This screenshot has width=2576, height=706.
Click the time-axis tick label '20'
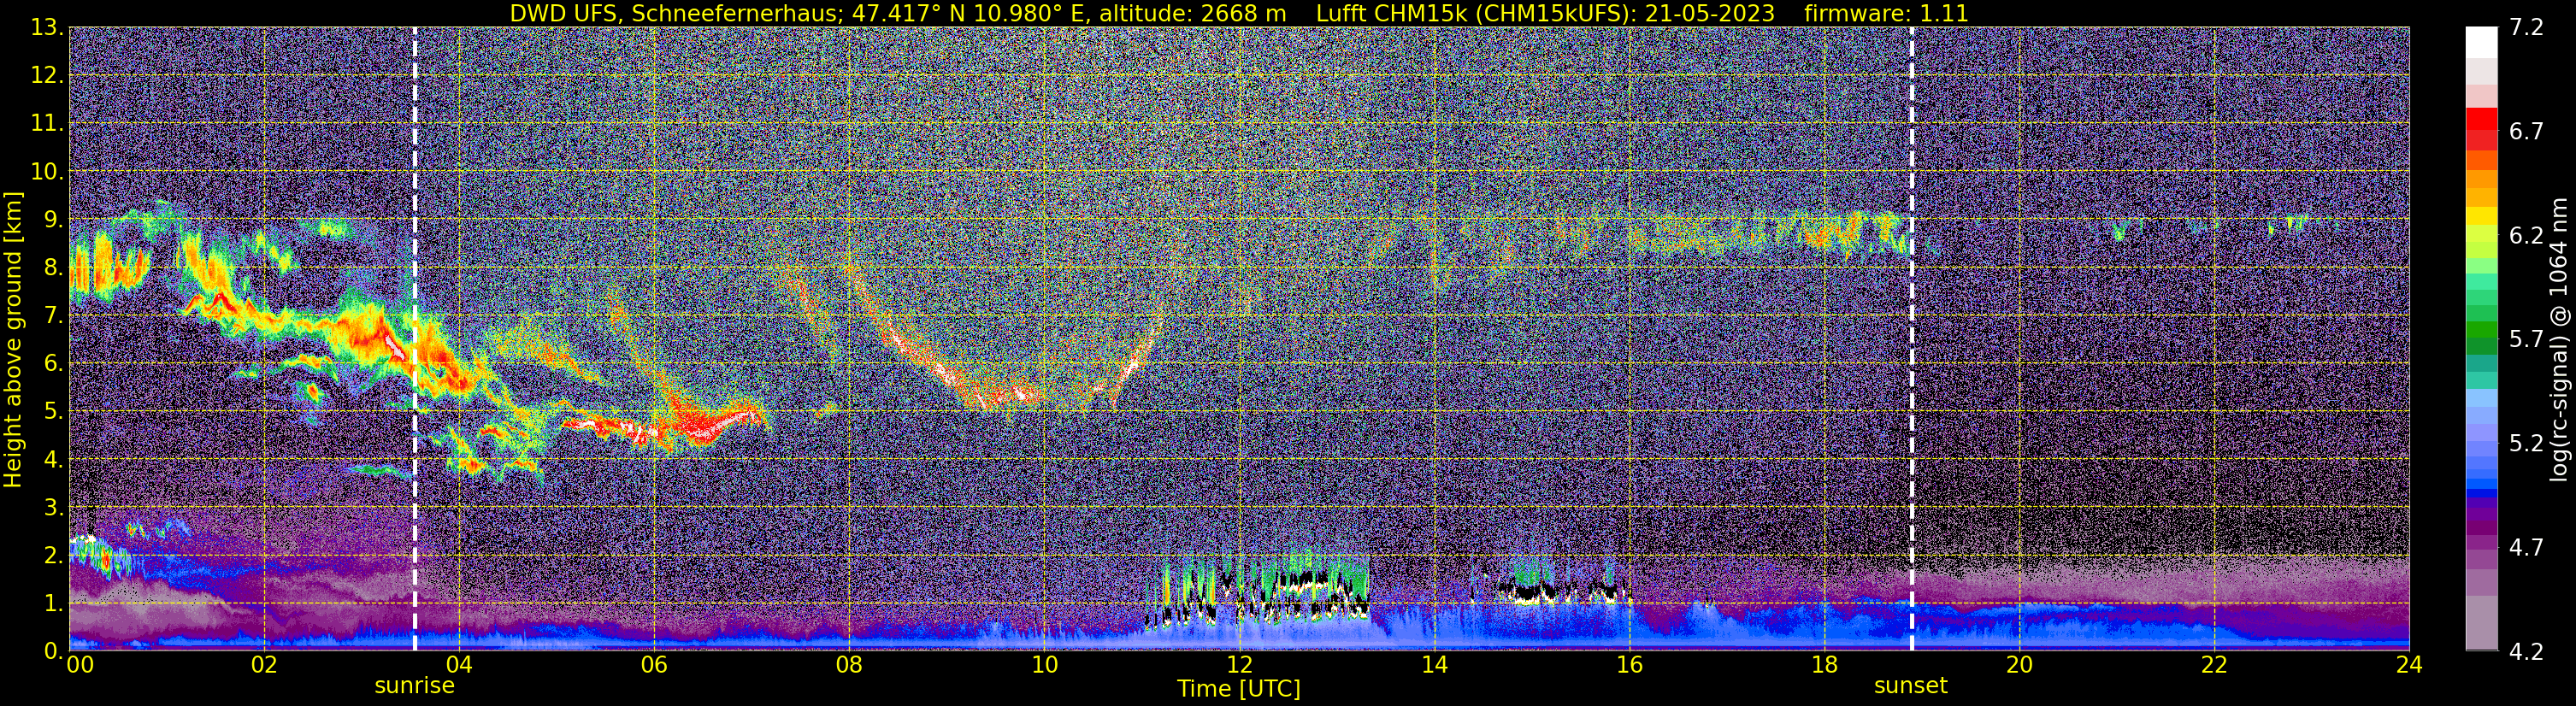(2019, 665)
